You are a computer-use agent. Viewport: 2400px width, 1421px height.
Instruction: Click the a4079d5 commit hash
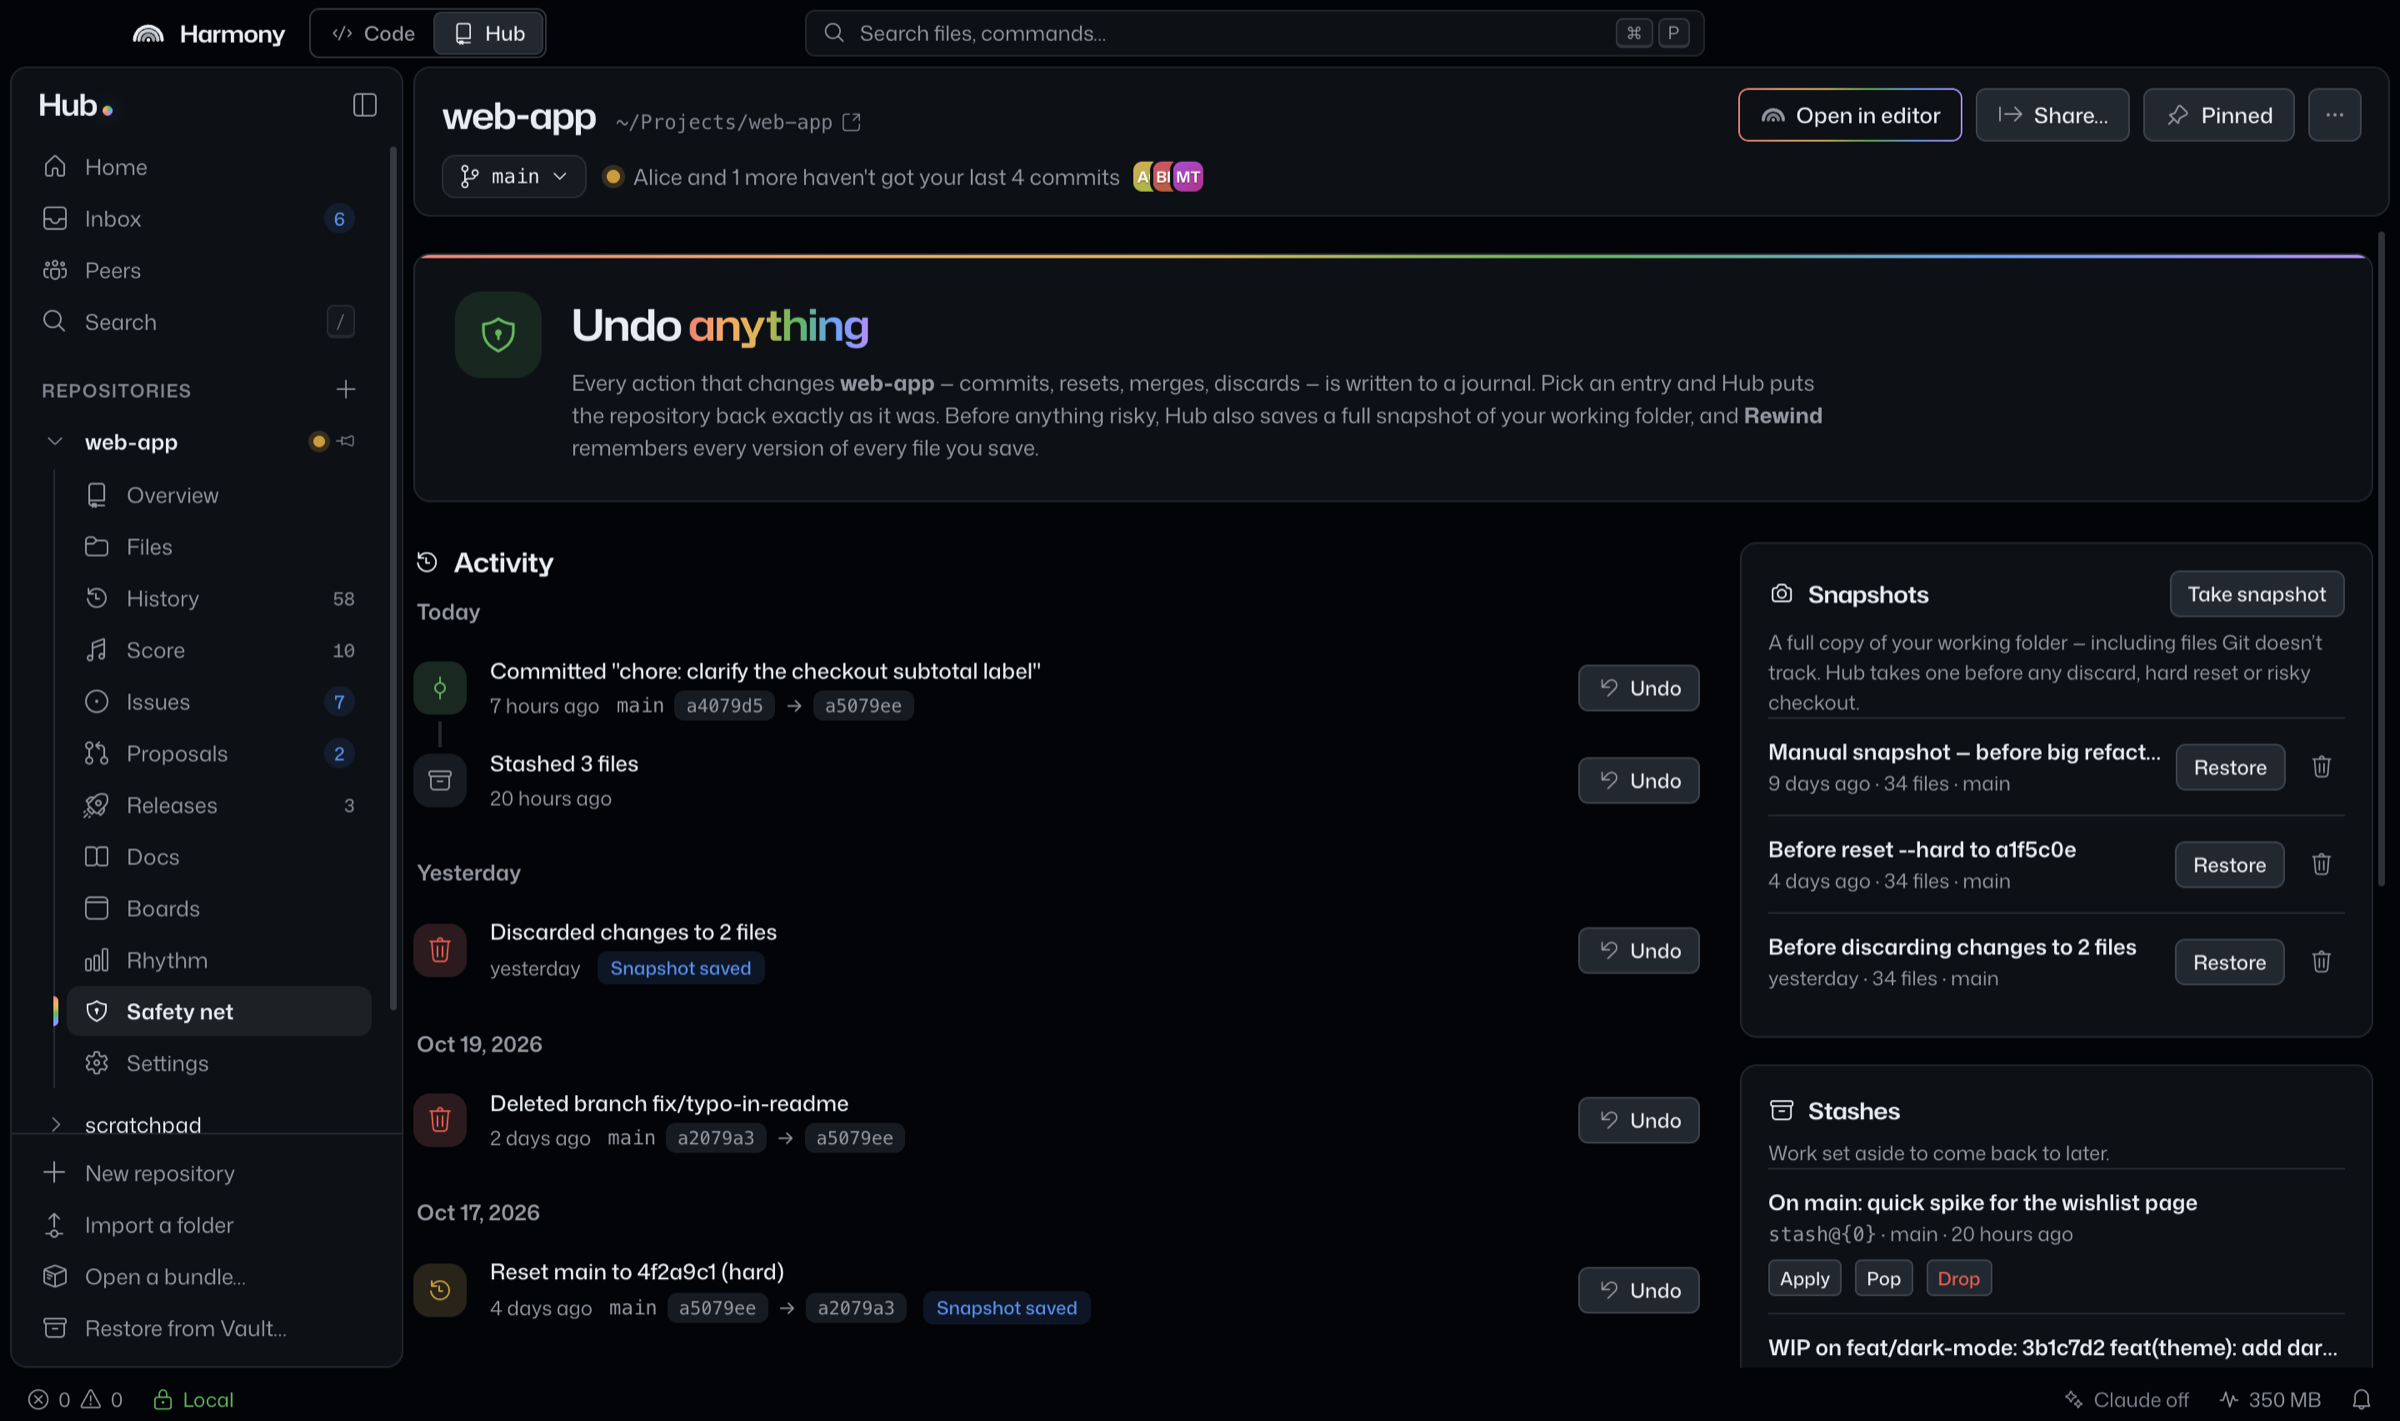point(724,705)
